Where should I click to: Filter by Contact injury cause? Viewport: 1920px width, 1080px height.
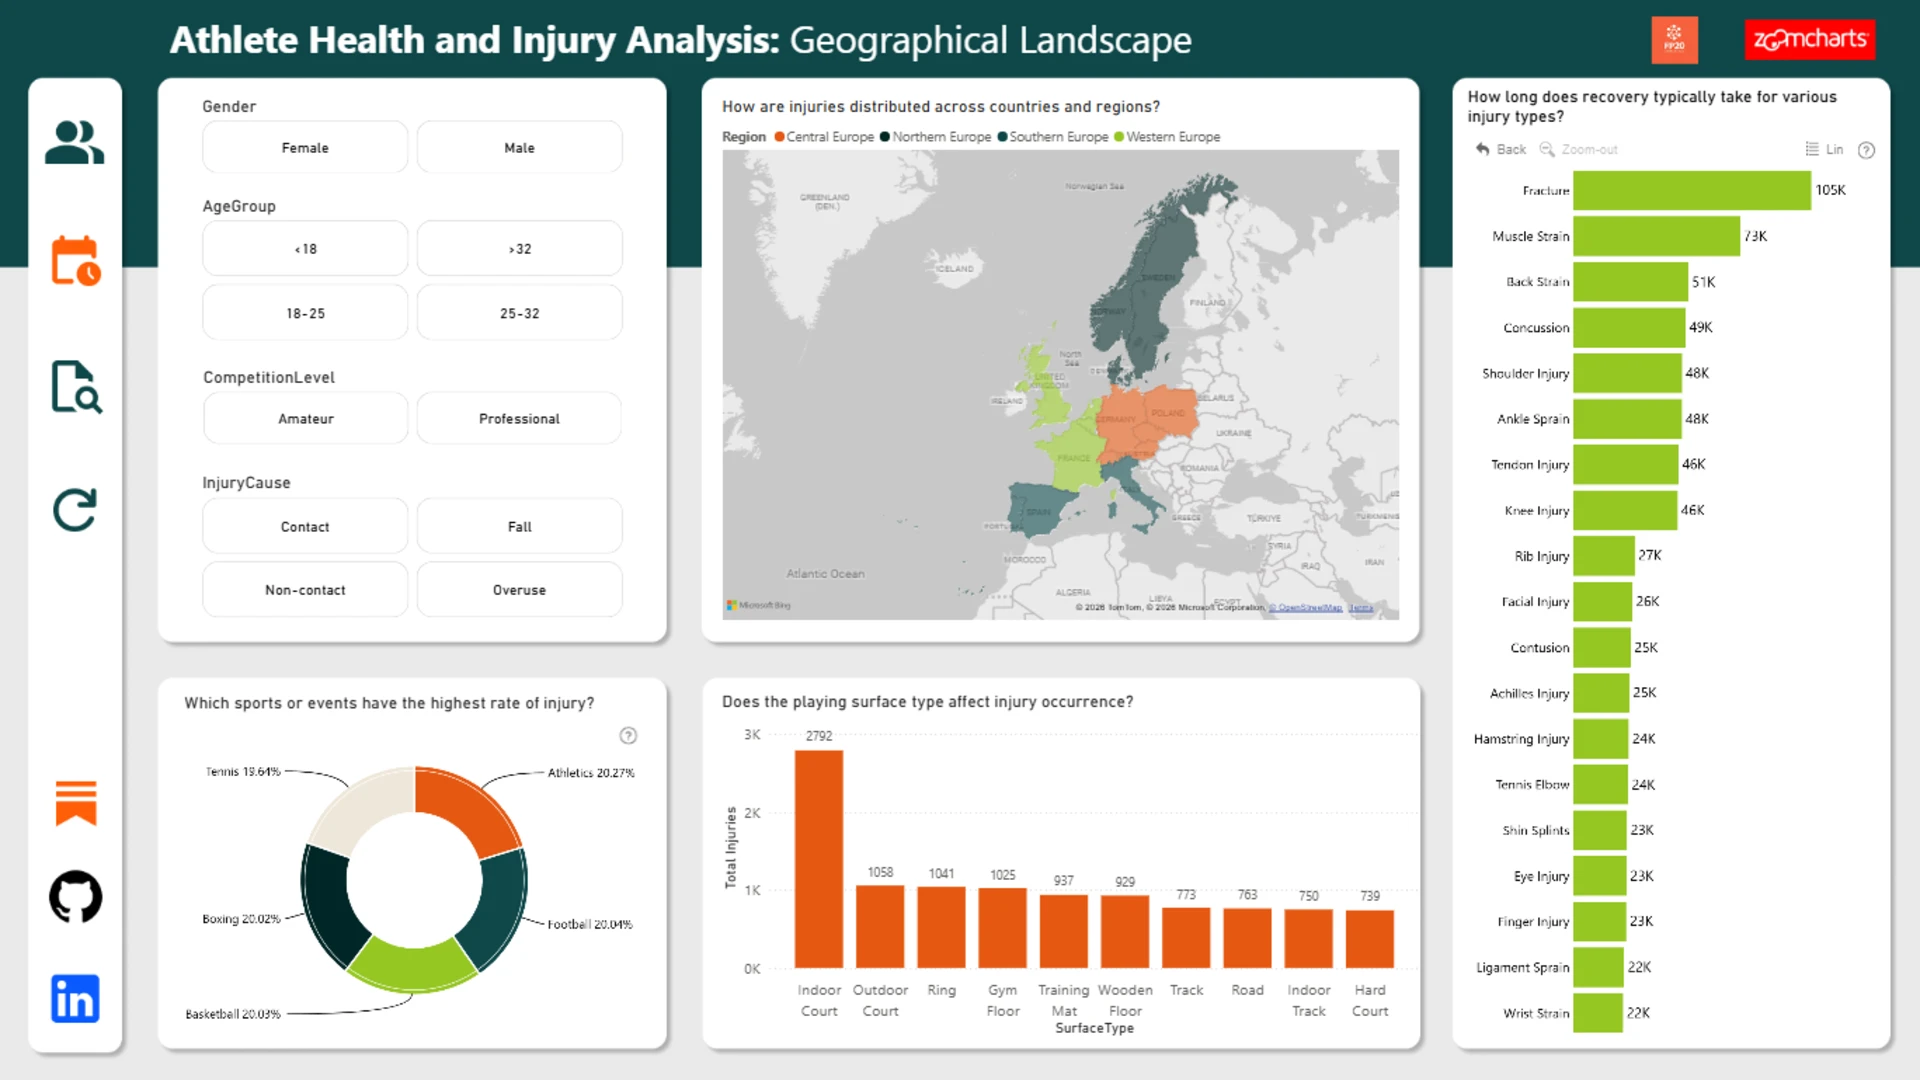305,526
